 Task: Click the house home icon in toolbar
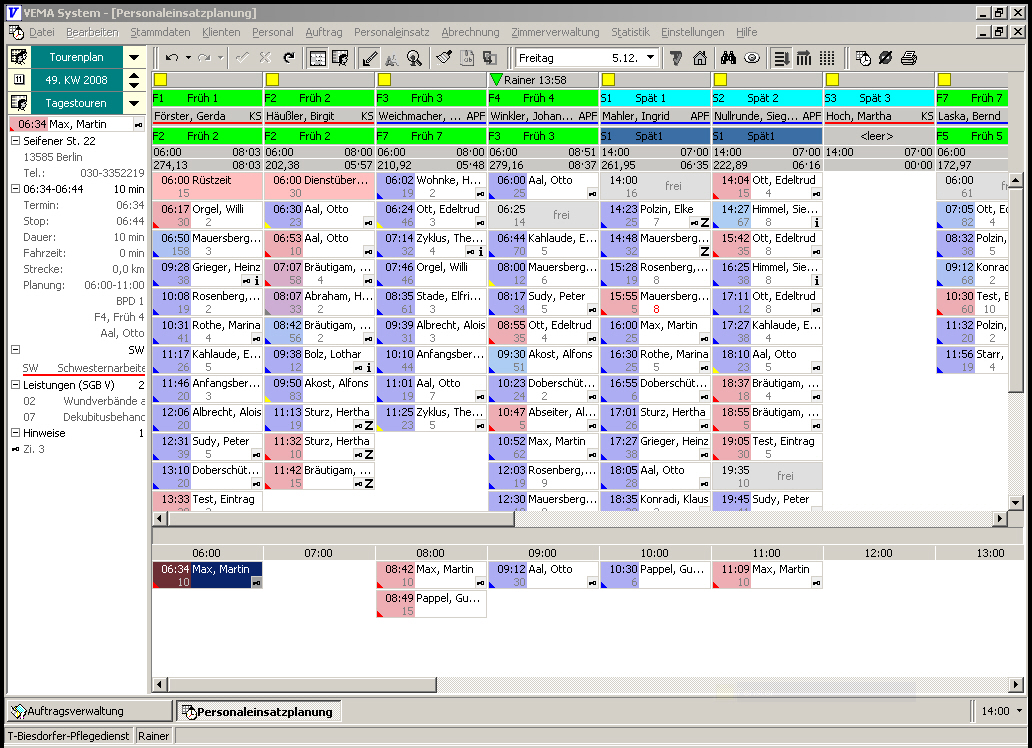700,58
